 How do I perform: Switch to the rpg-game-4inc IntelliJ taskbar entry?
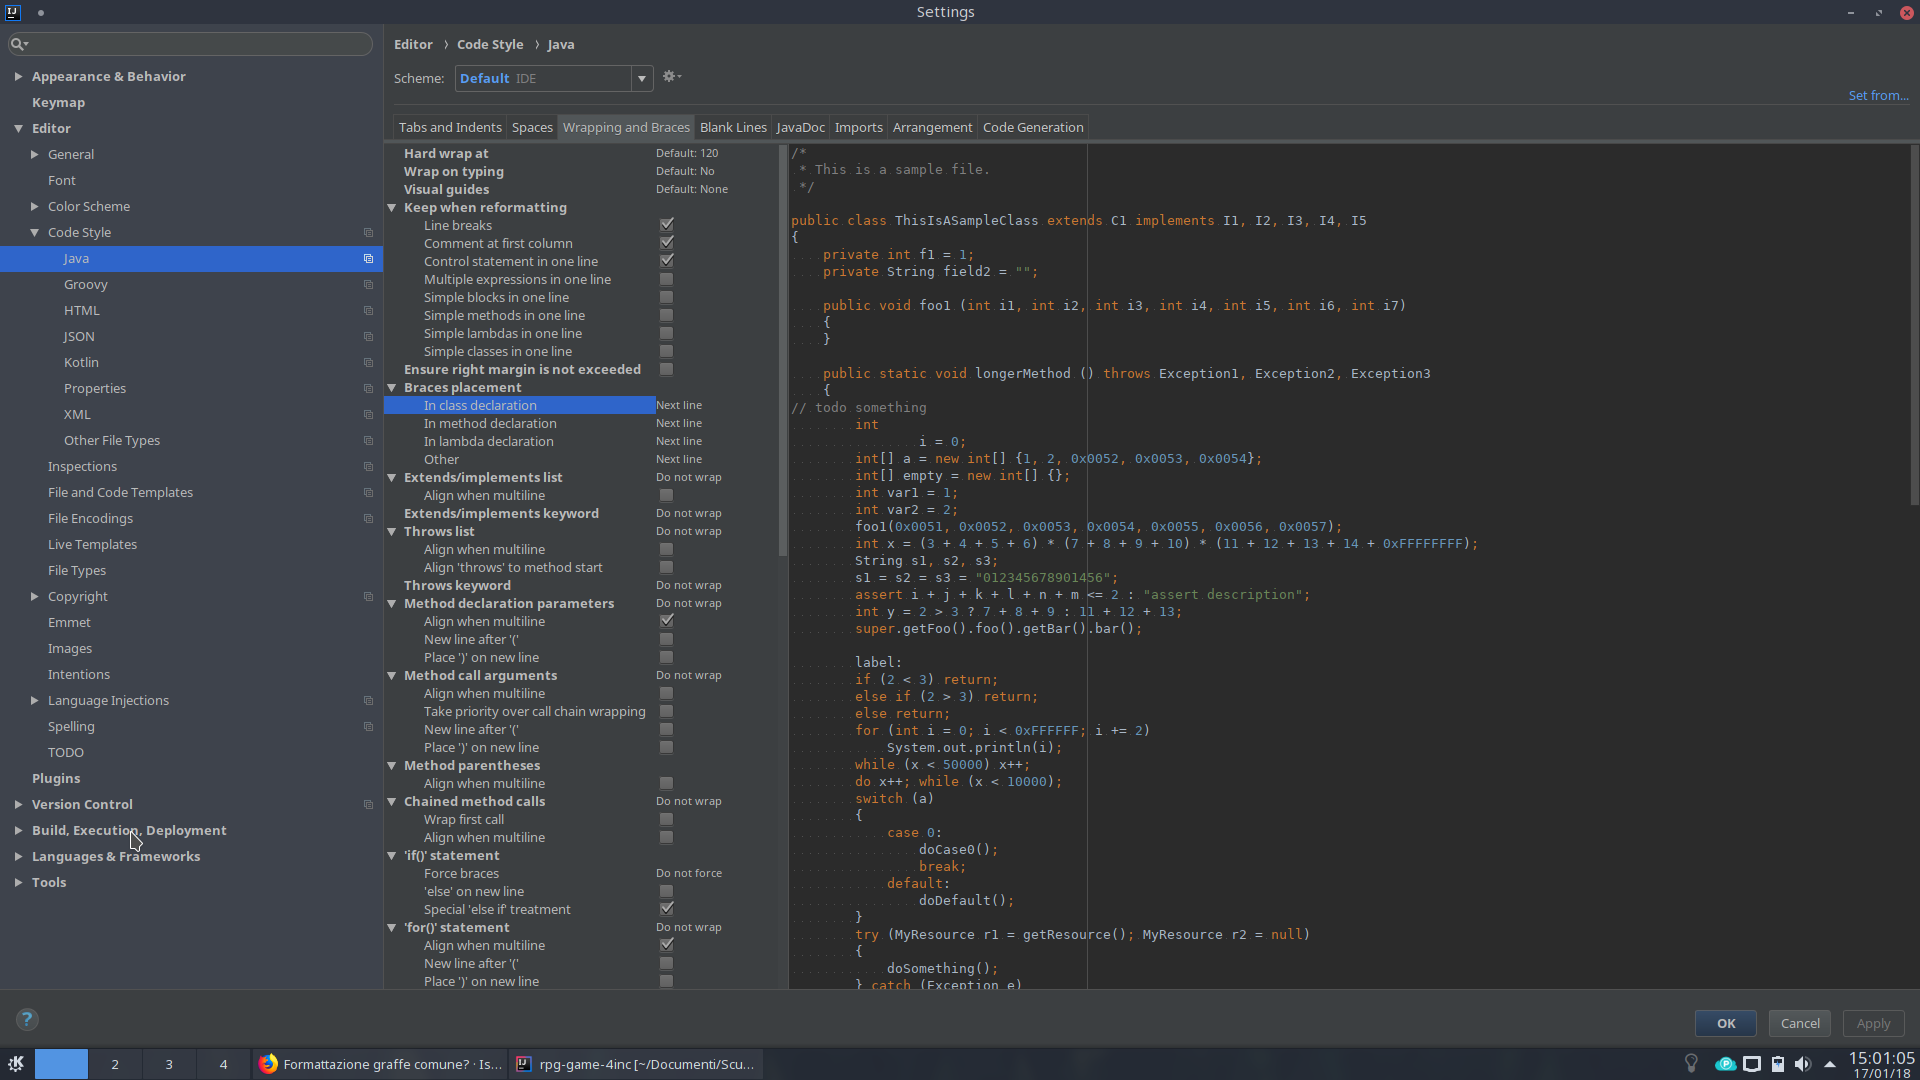click(637, 1064)
